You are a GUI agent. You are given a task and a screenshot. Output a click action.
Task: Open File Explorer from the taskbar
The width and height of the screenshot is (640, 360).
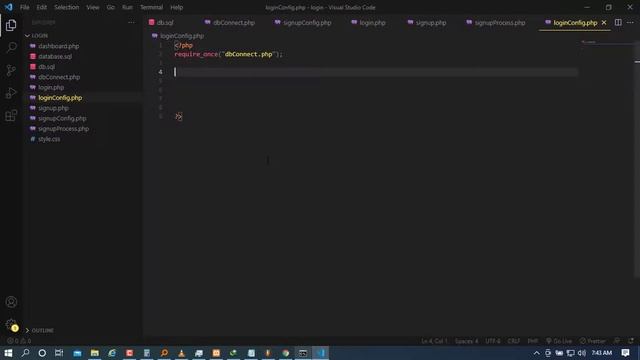pyautogui.click(x=95, y=353)
